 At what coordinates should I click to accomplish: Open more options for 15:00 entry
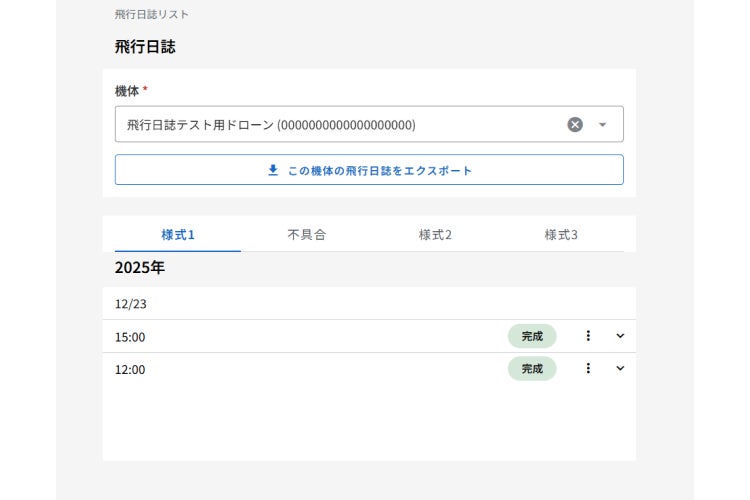pyautogui.click(x=588, y=336)
